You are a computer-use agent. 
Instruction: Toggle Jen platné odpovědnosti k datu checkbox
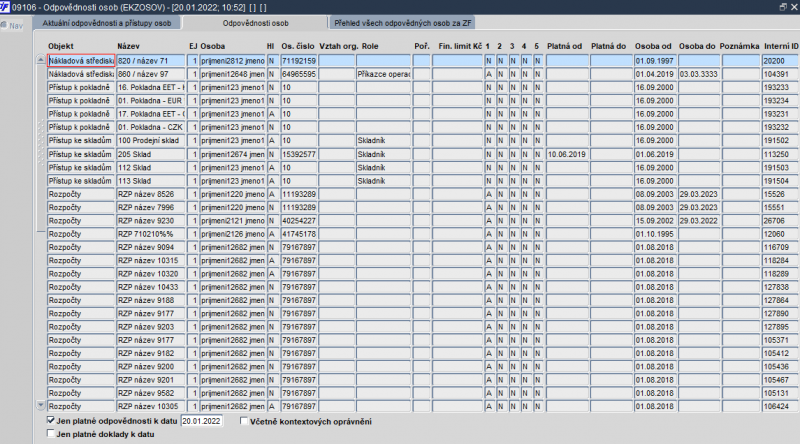point(51,421)
